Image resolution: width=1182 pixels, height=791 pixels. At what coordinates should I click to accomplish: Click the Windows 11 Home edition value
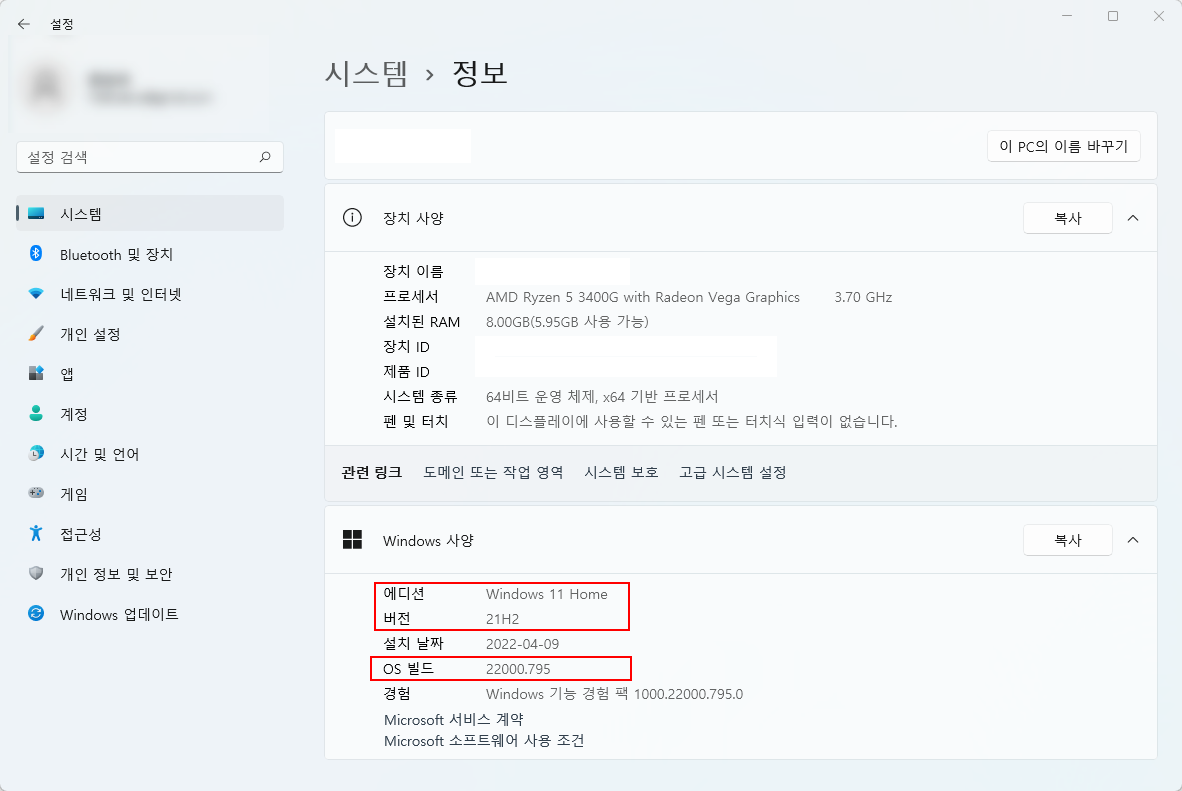coord(547,594)
